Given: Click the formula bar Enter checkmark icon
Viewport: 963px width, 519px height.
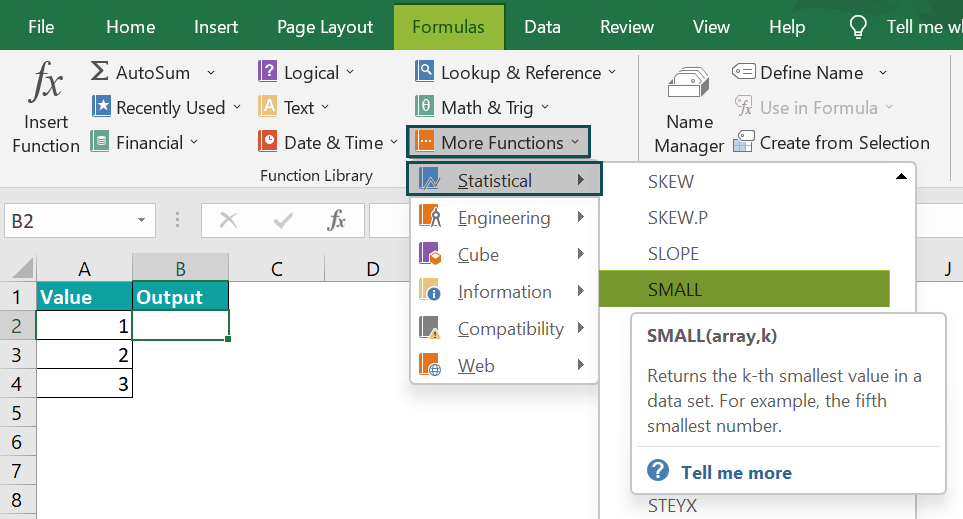Looking at the screenshot, I should tap(283, 220).
